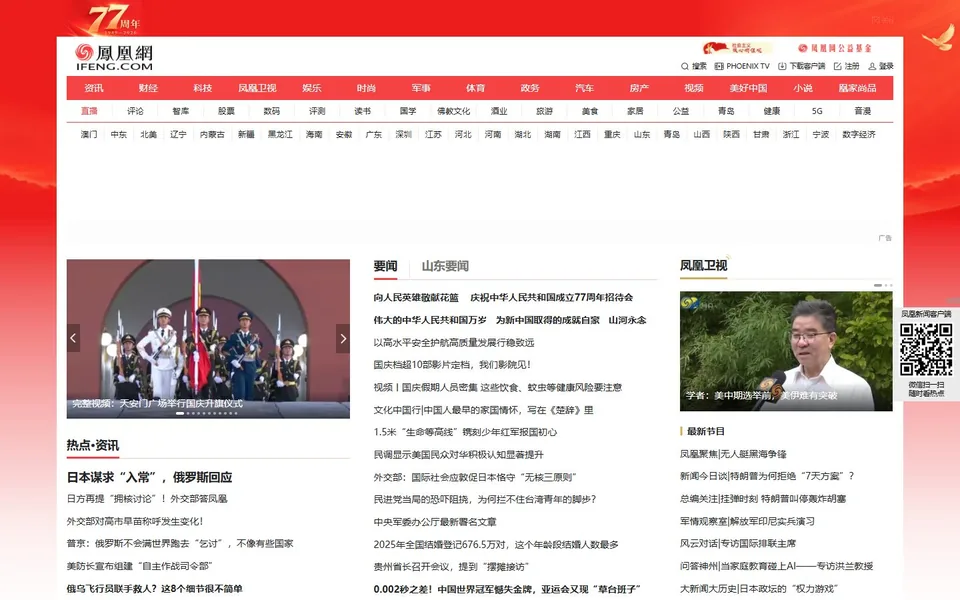Open 房产 in main navigation
This screenshot has width=960, height=600.
tap(639, 88)
